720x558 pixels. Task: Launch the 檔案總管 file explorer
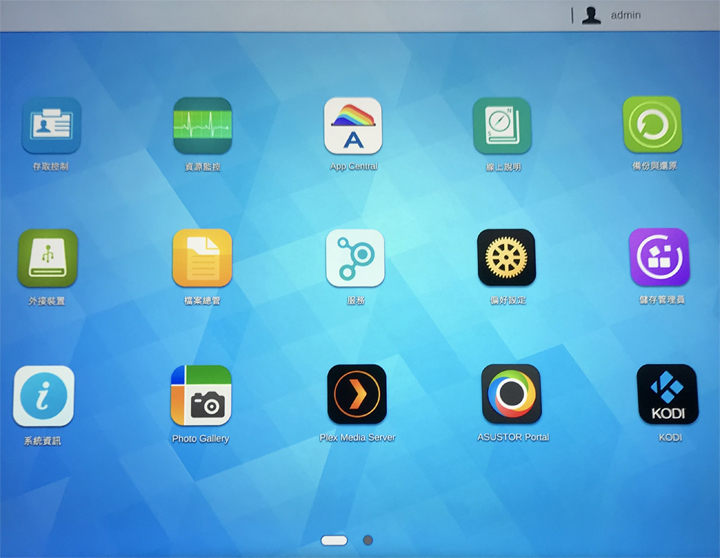pyautogui.click(x=202, y=258)
